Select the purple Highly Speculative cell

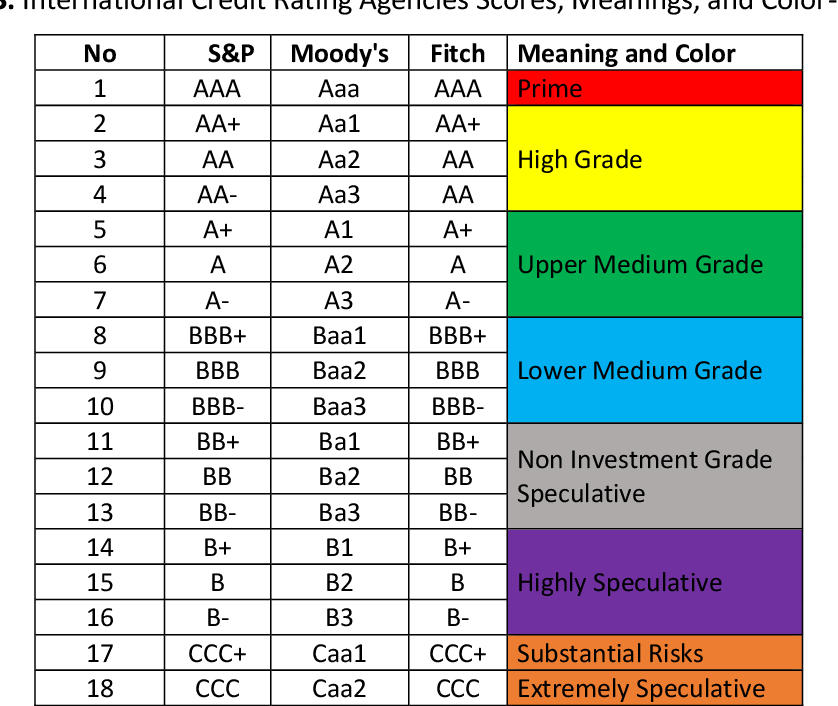click(655, 582)
